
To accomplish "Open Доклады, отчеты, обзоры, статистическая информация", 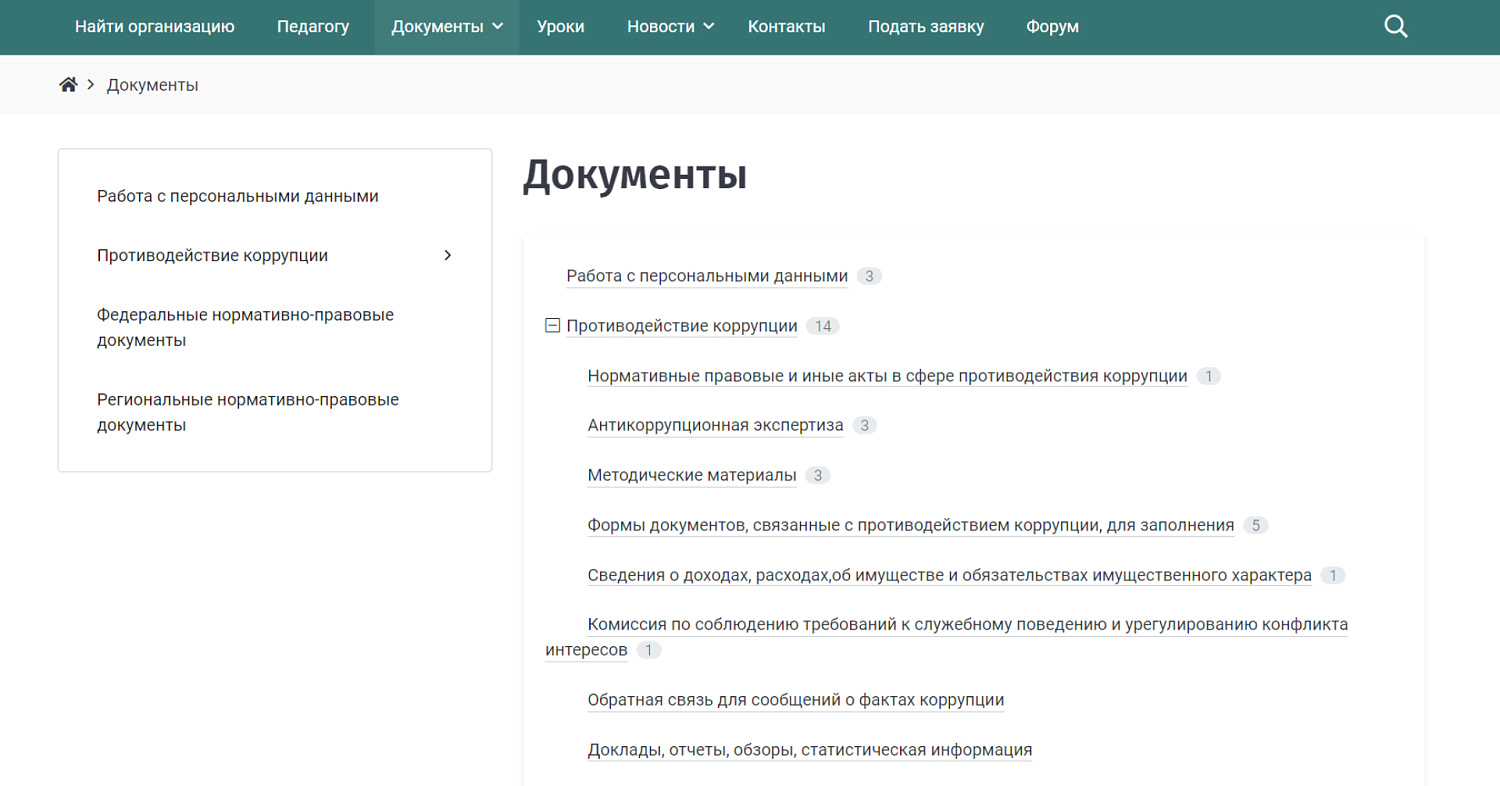I will [809, 750].
